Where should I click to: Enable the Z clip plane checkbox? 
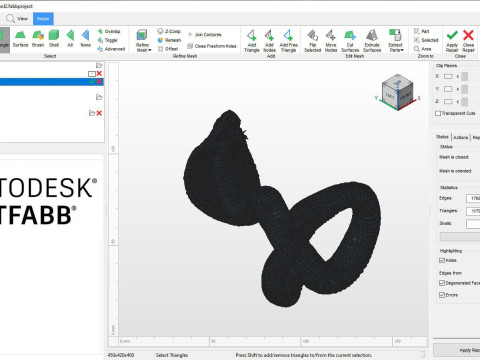448,101
